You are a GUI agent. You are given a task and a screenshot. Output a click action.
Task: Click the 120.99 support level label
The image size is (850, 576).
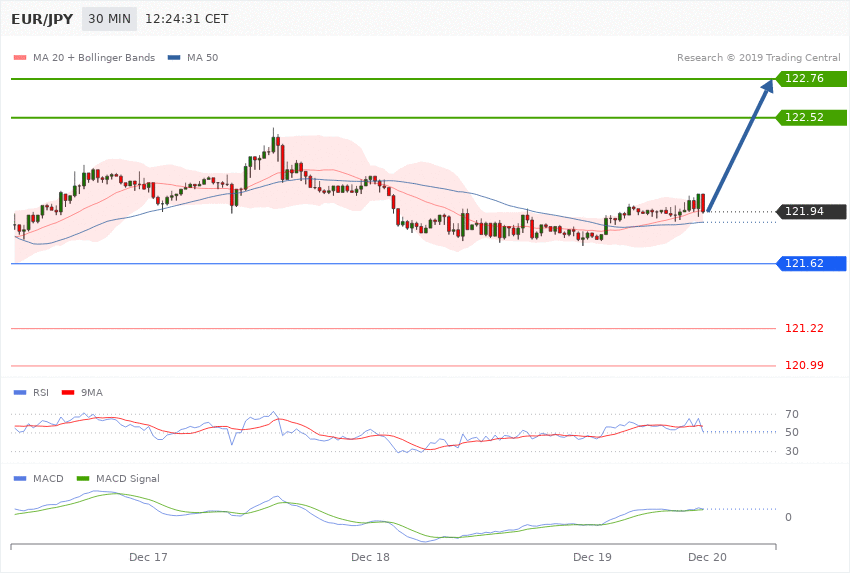point(804,365)
